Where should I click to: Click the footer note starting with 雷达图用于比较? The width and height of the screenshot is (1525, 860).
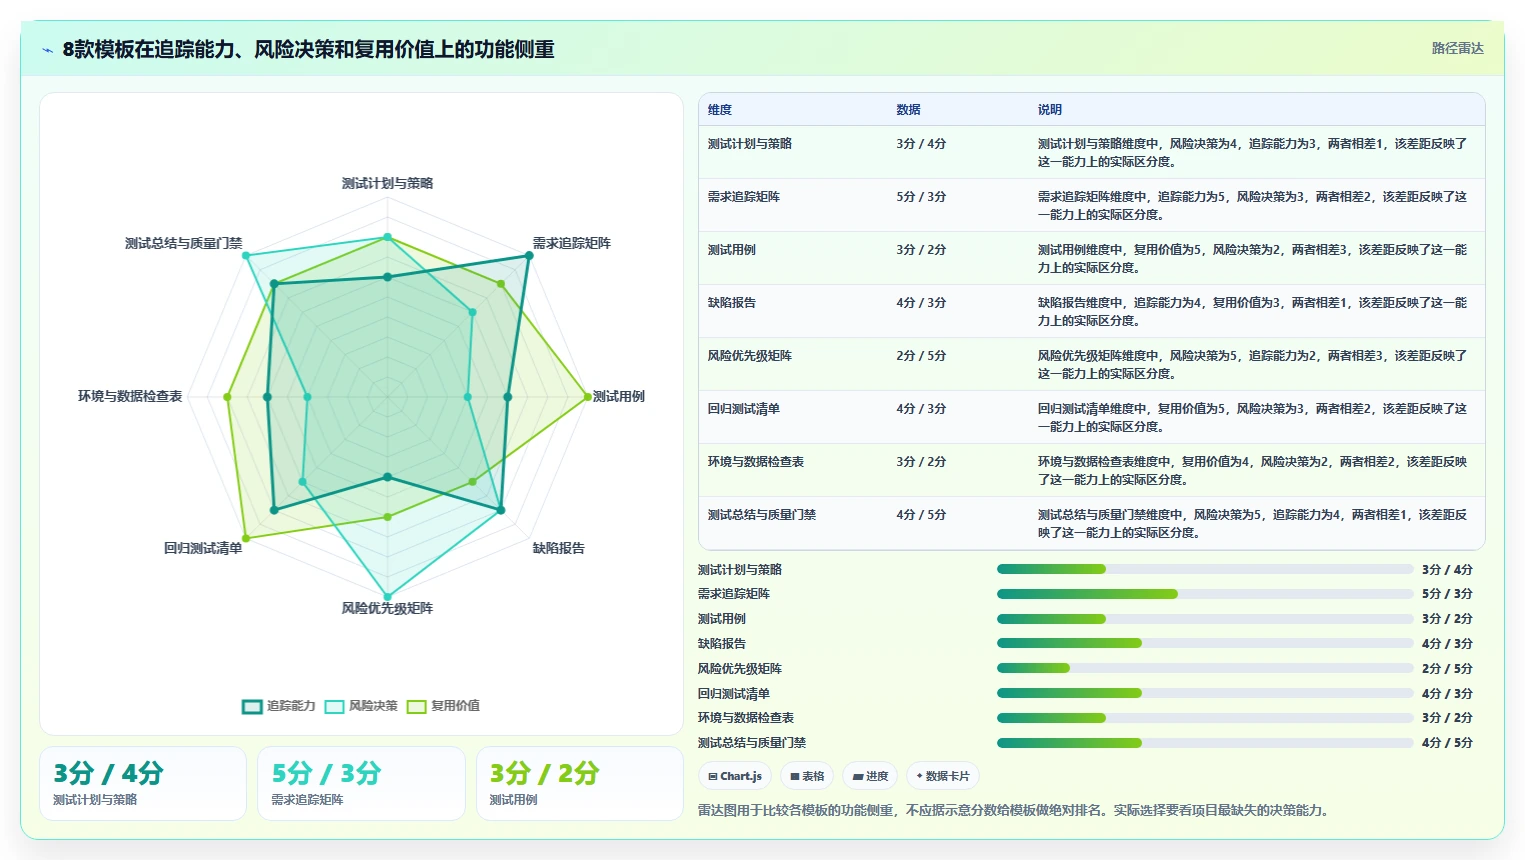1015,811
